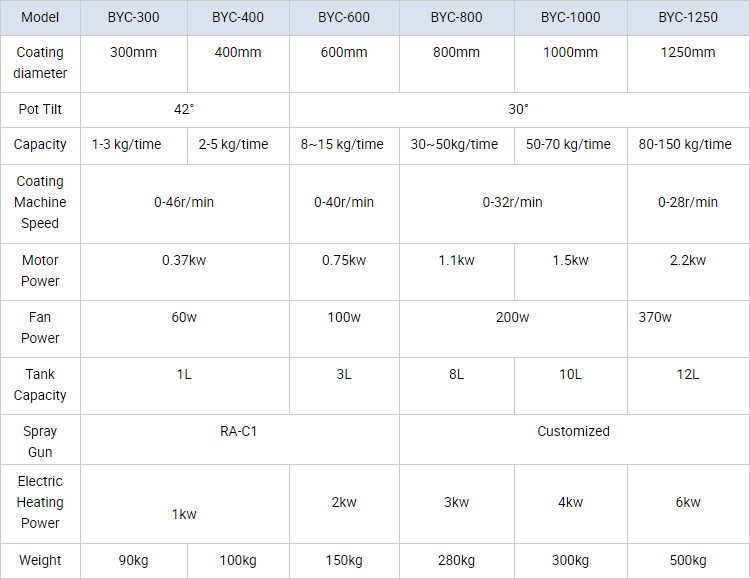The width and height of the screenshot is (750, 579).
Task: Select the 1250mm coating diameter cell
Action: [687, 52]
